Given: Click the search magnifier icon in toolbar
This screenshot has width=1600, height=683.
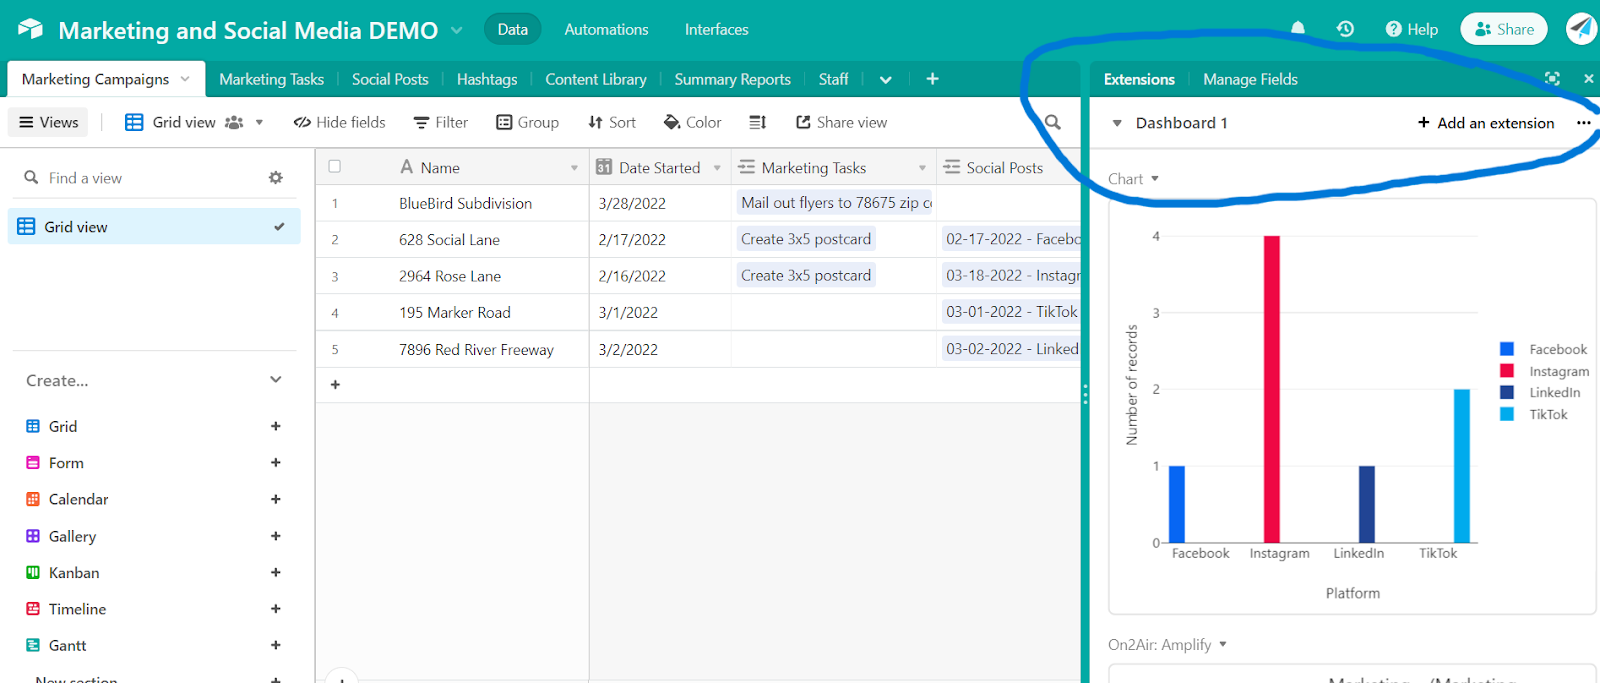Looking at the screenshot, I should coord(1052,123).
